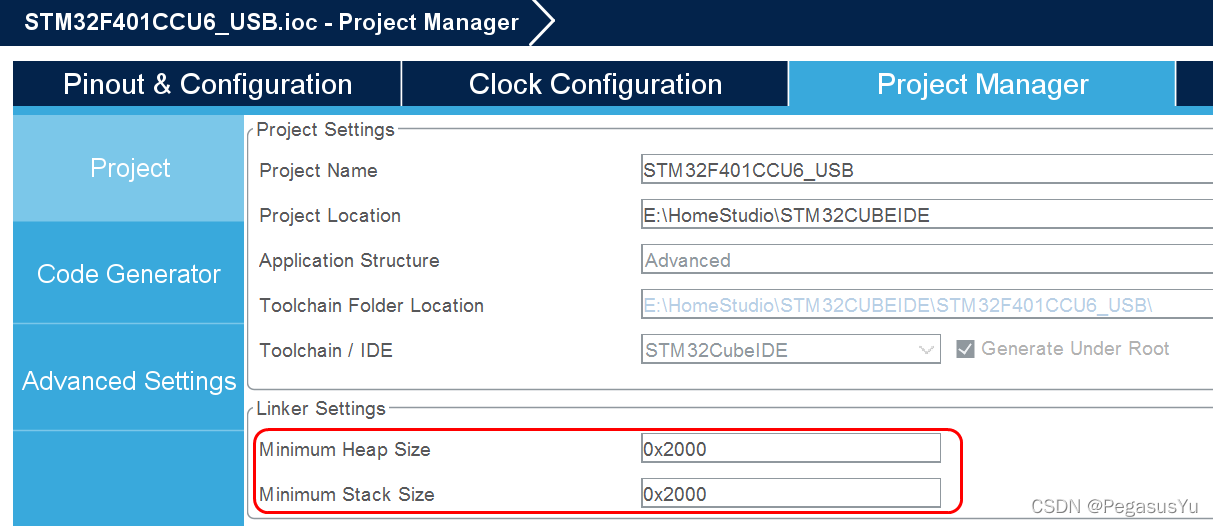
Task: Open the Code Generator side section
Action: [129, 274]
